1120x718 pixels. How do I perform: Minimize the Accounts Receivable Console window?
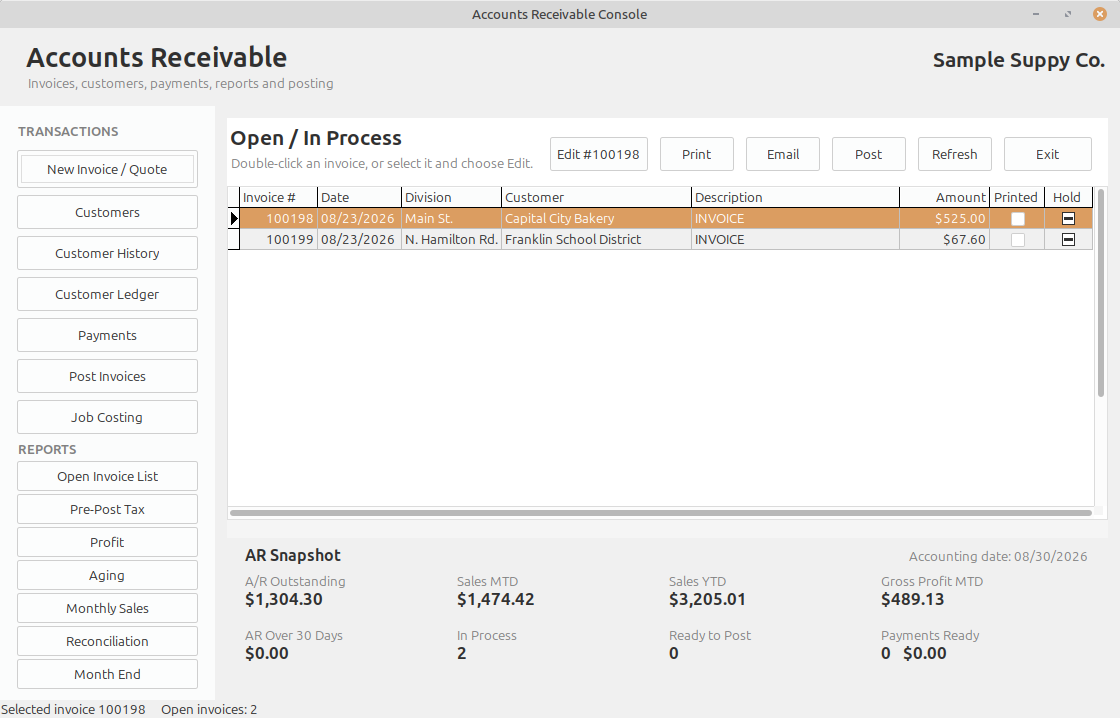(1036, 14)
